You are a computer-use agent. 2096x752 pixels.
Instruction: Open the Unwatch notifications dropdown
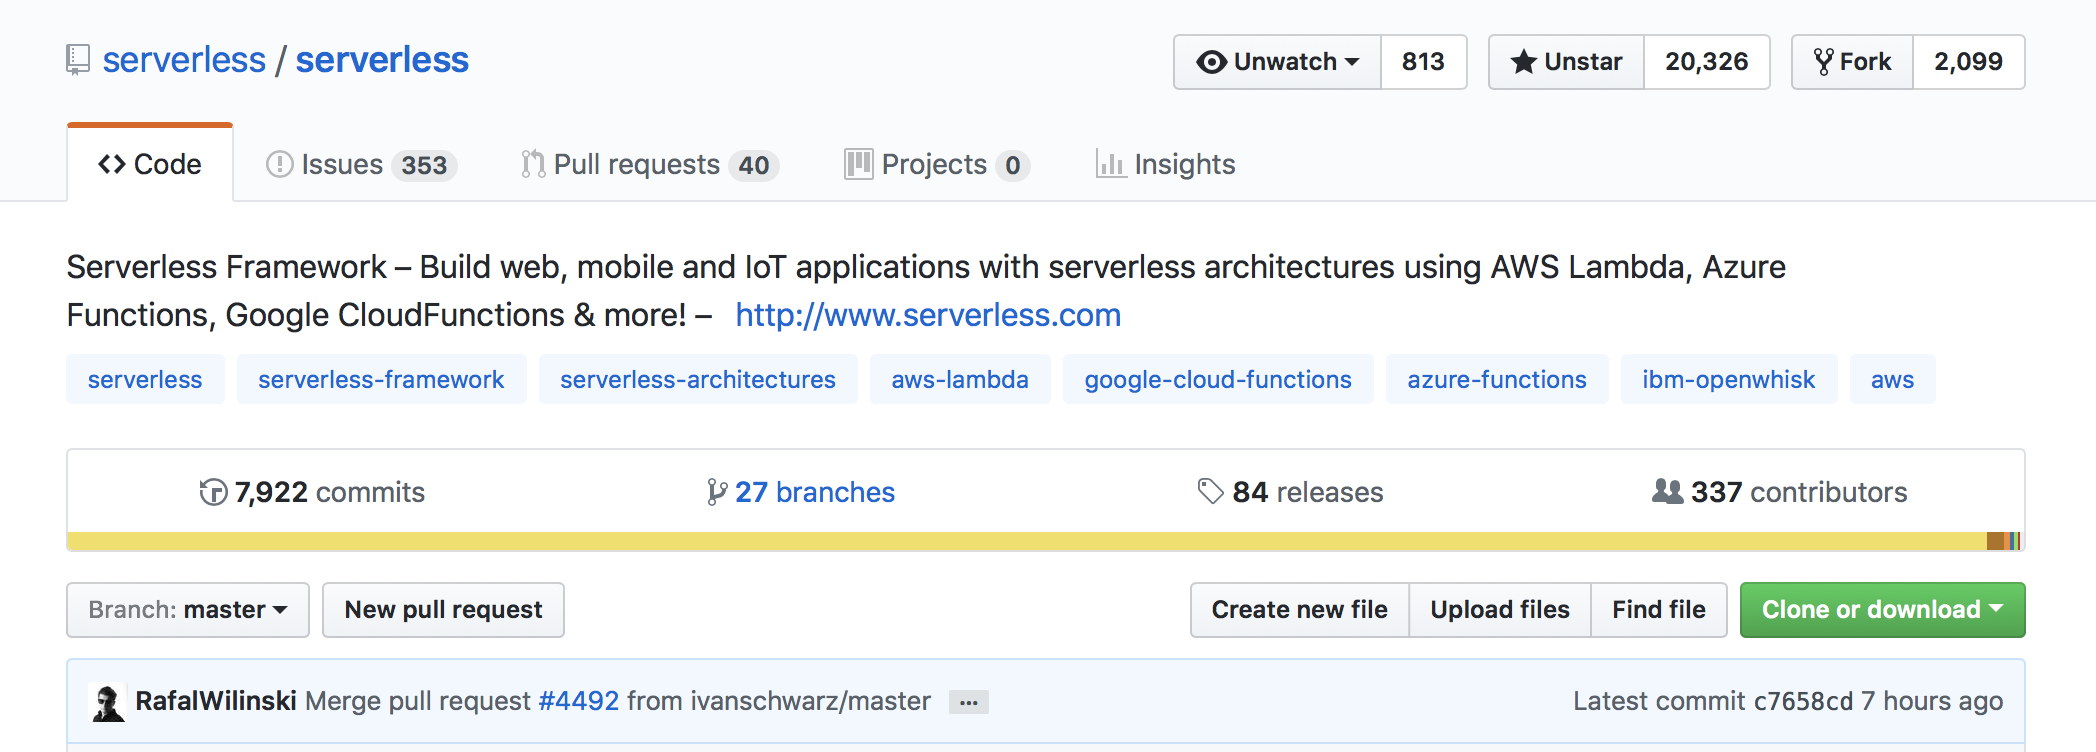click(x=1277, y=62)
